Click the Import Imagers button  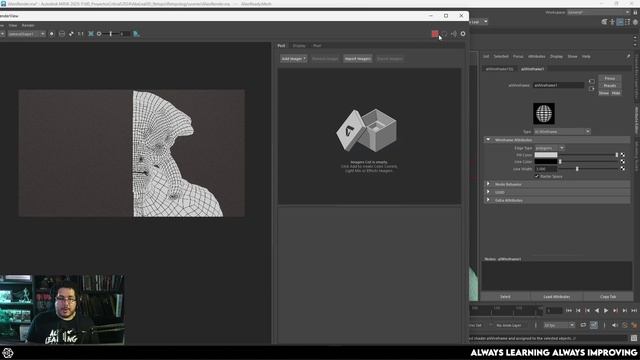[x=358, y=59]
